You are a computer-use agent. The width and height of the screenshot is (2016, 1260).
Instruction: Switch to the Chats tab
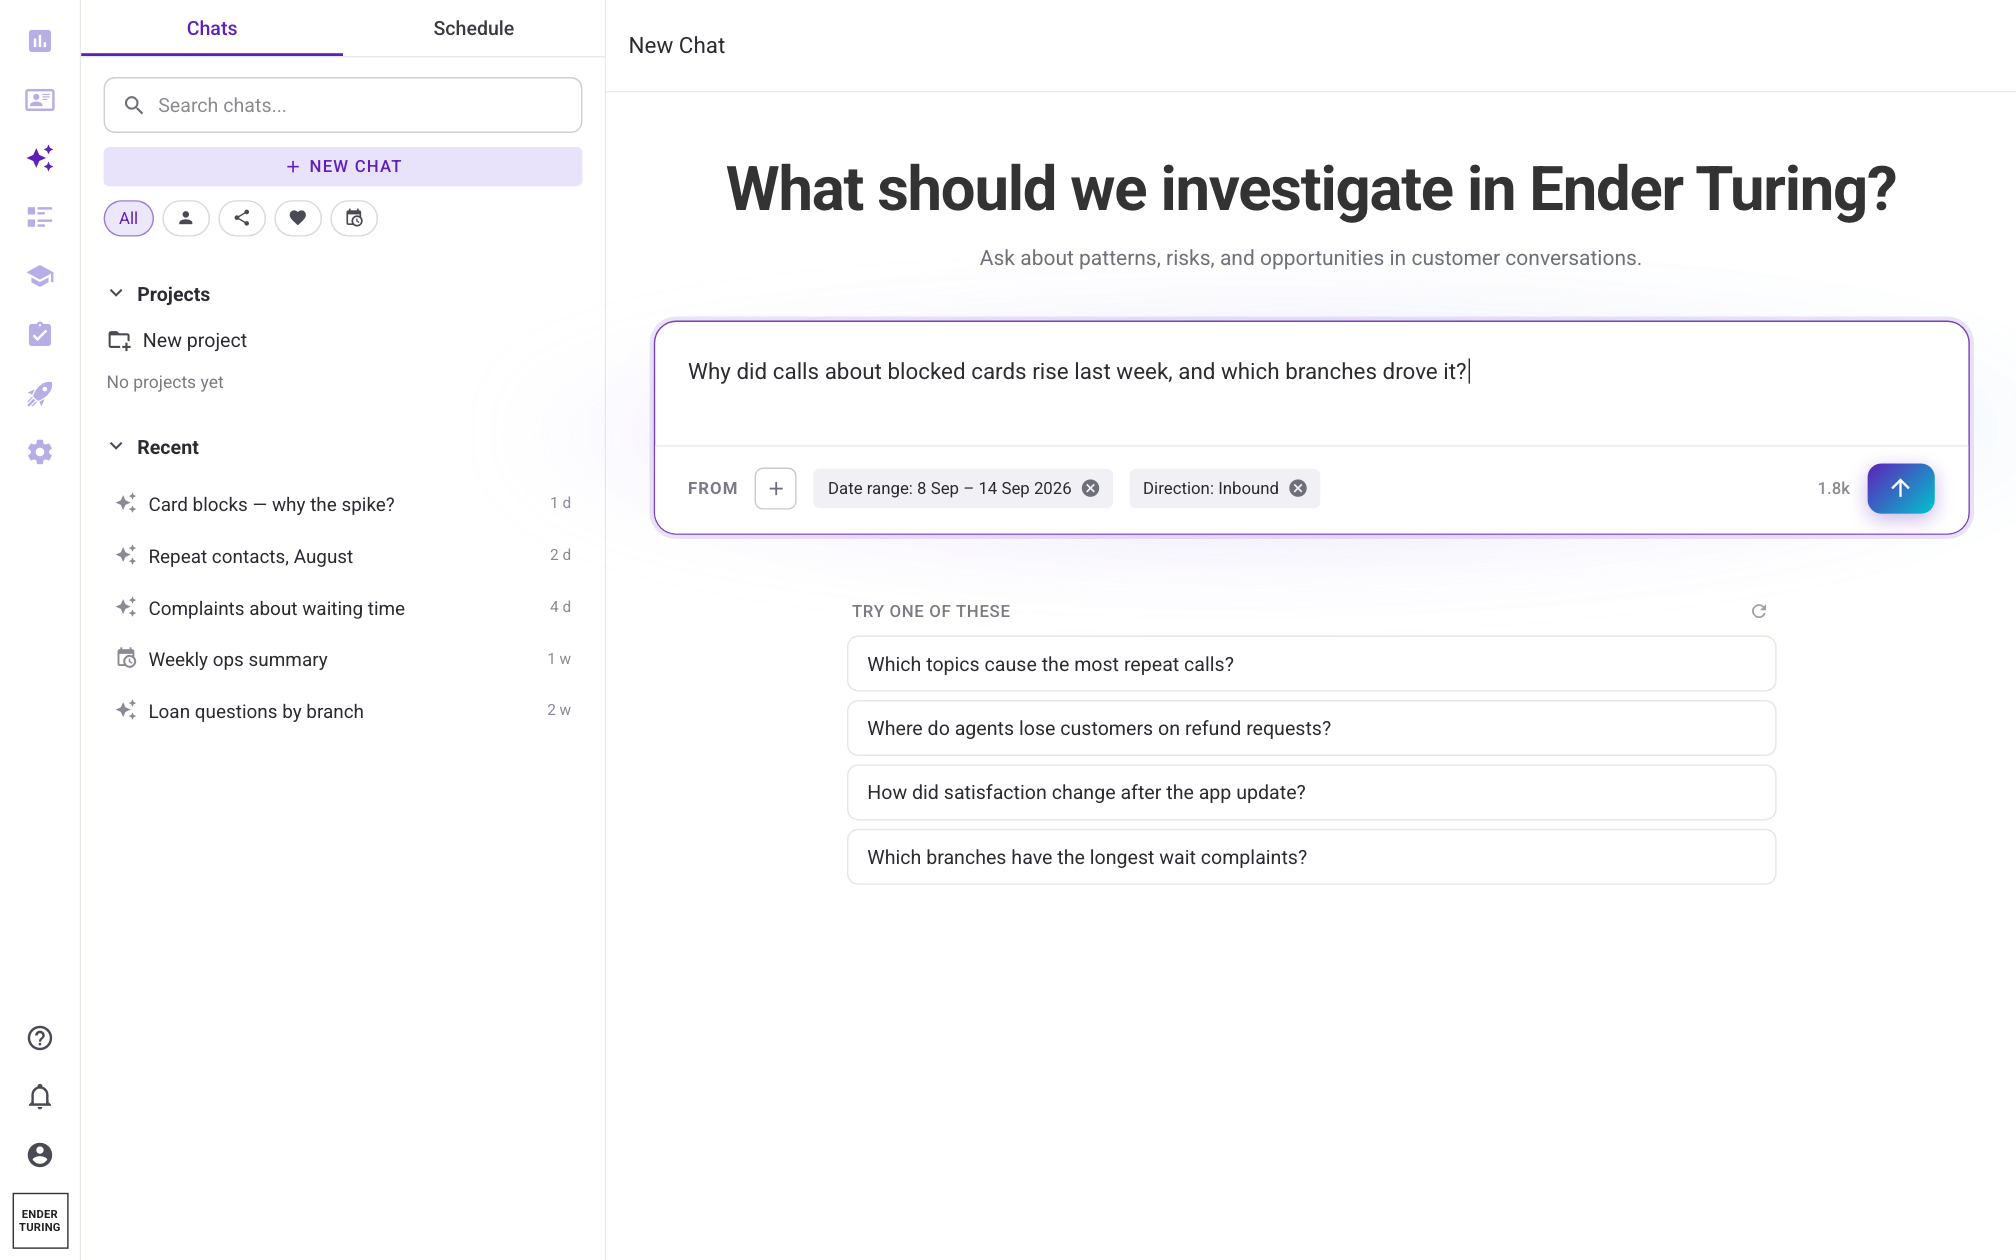(x=212, y=28)
